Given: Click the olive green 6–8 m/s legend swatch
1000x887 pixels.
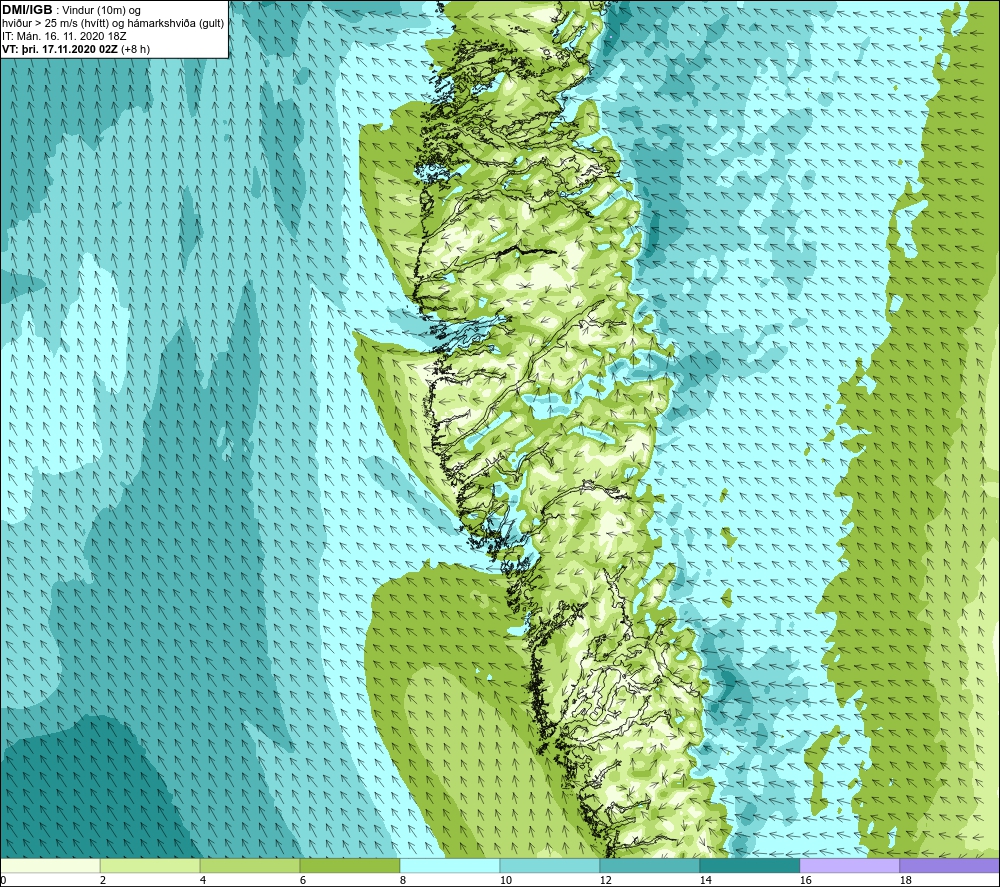Looking at the screenshot, I should click(x=349, y=865).
